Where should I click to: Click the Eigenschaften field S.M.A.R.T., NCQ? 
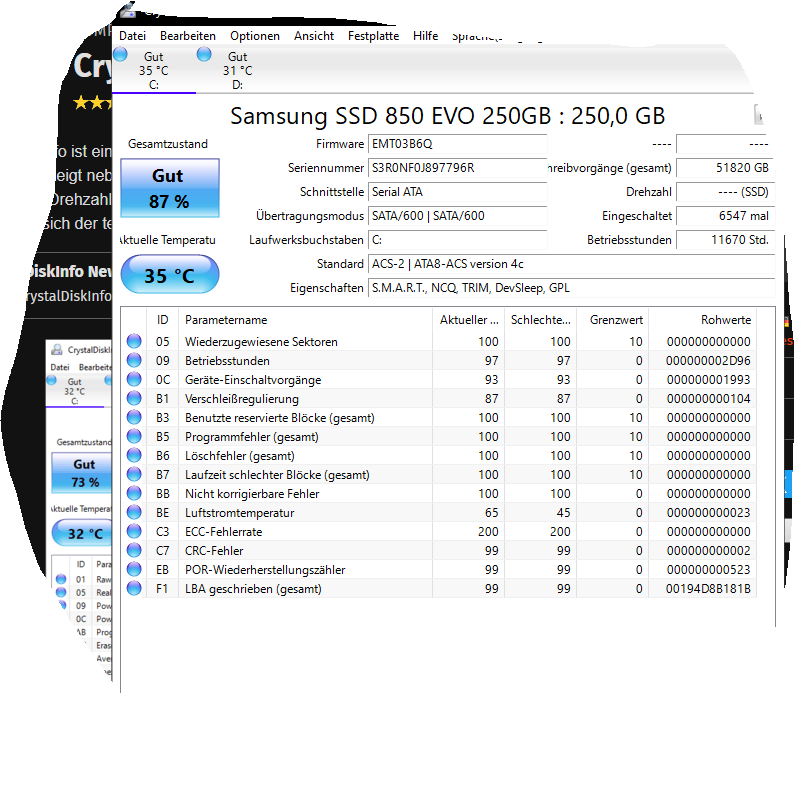tap(571, 288)
